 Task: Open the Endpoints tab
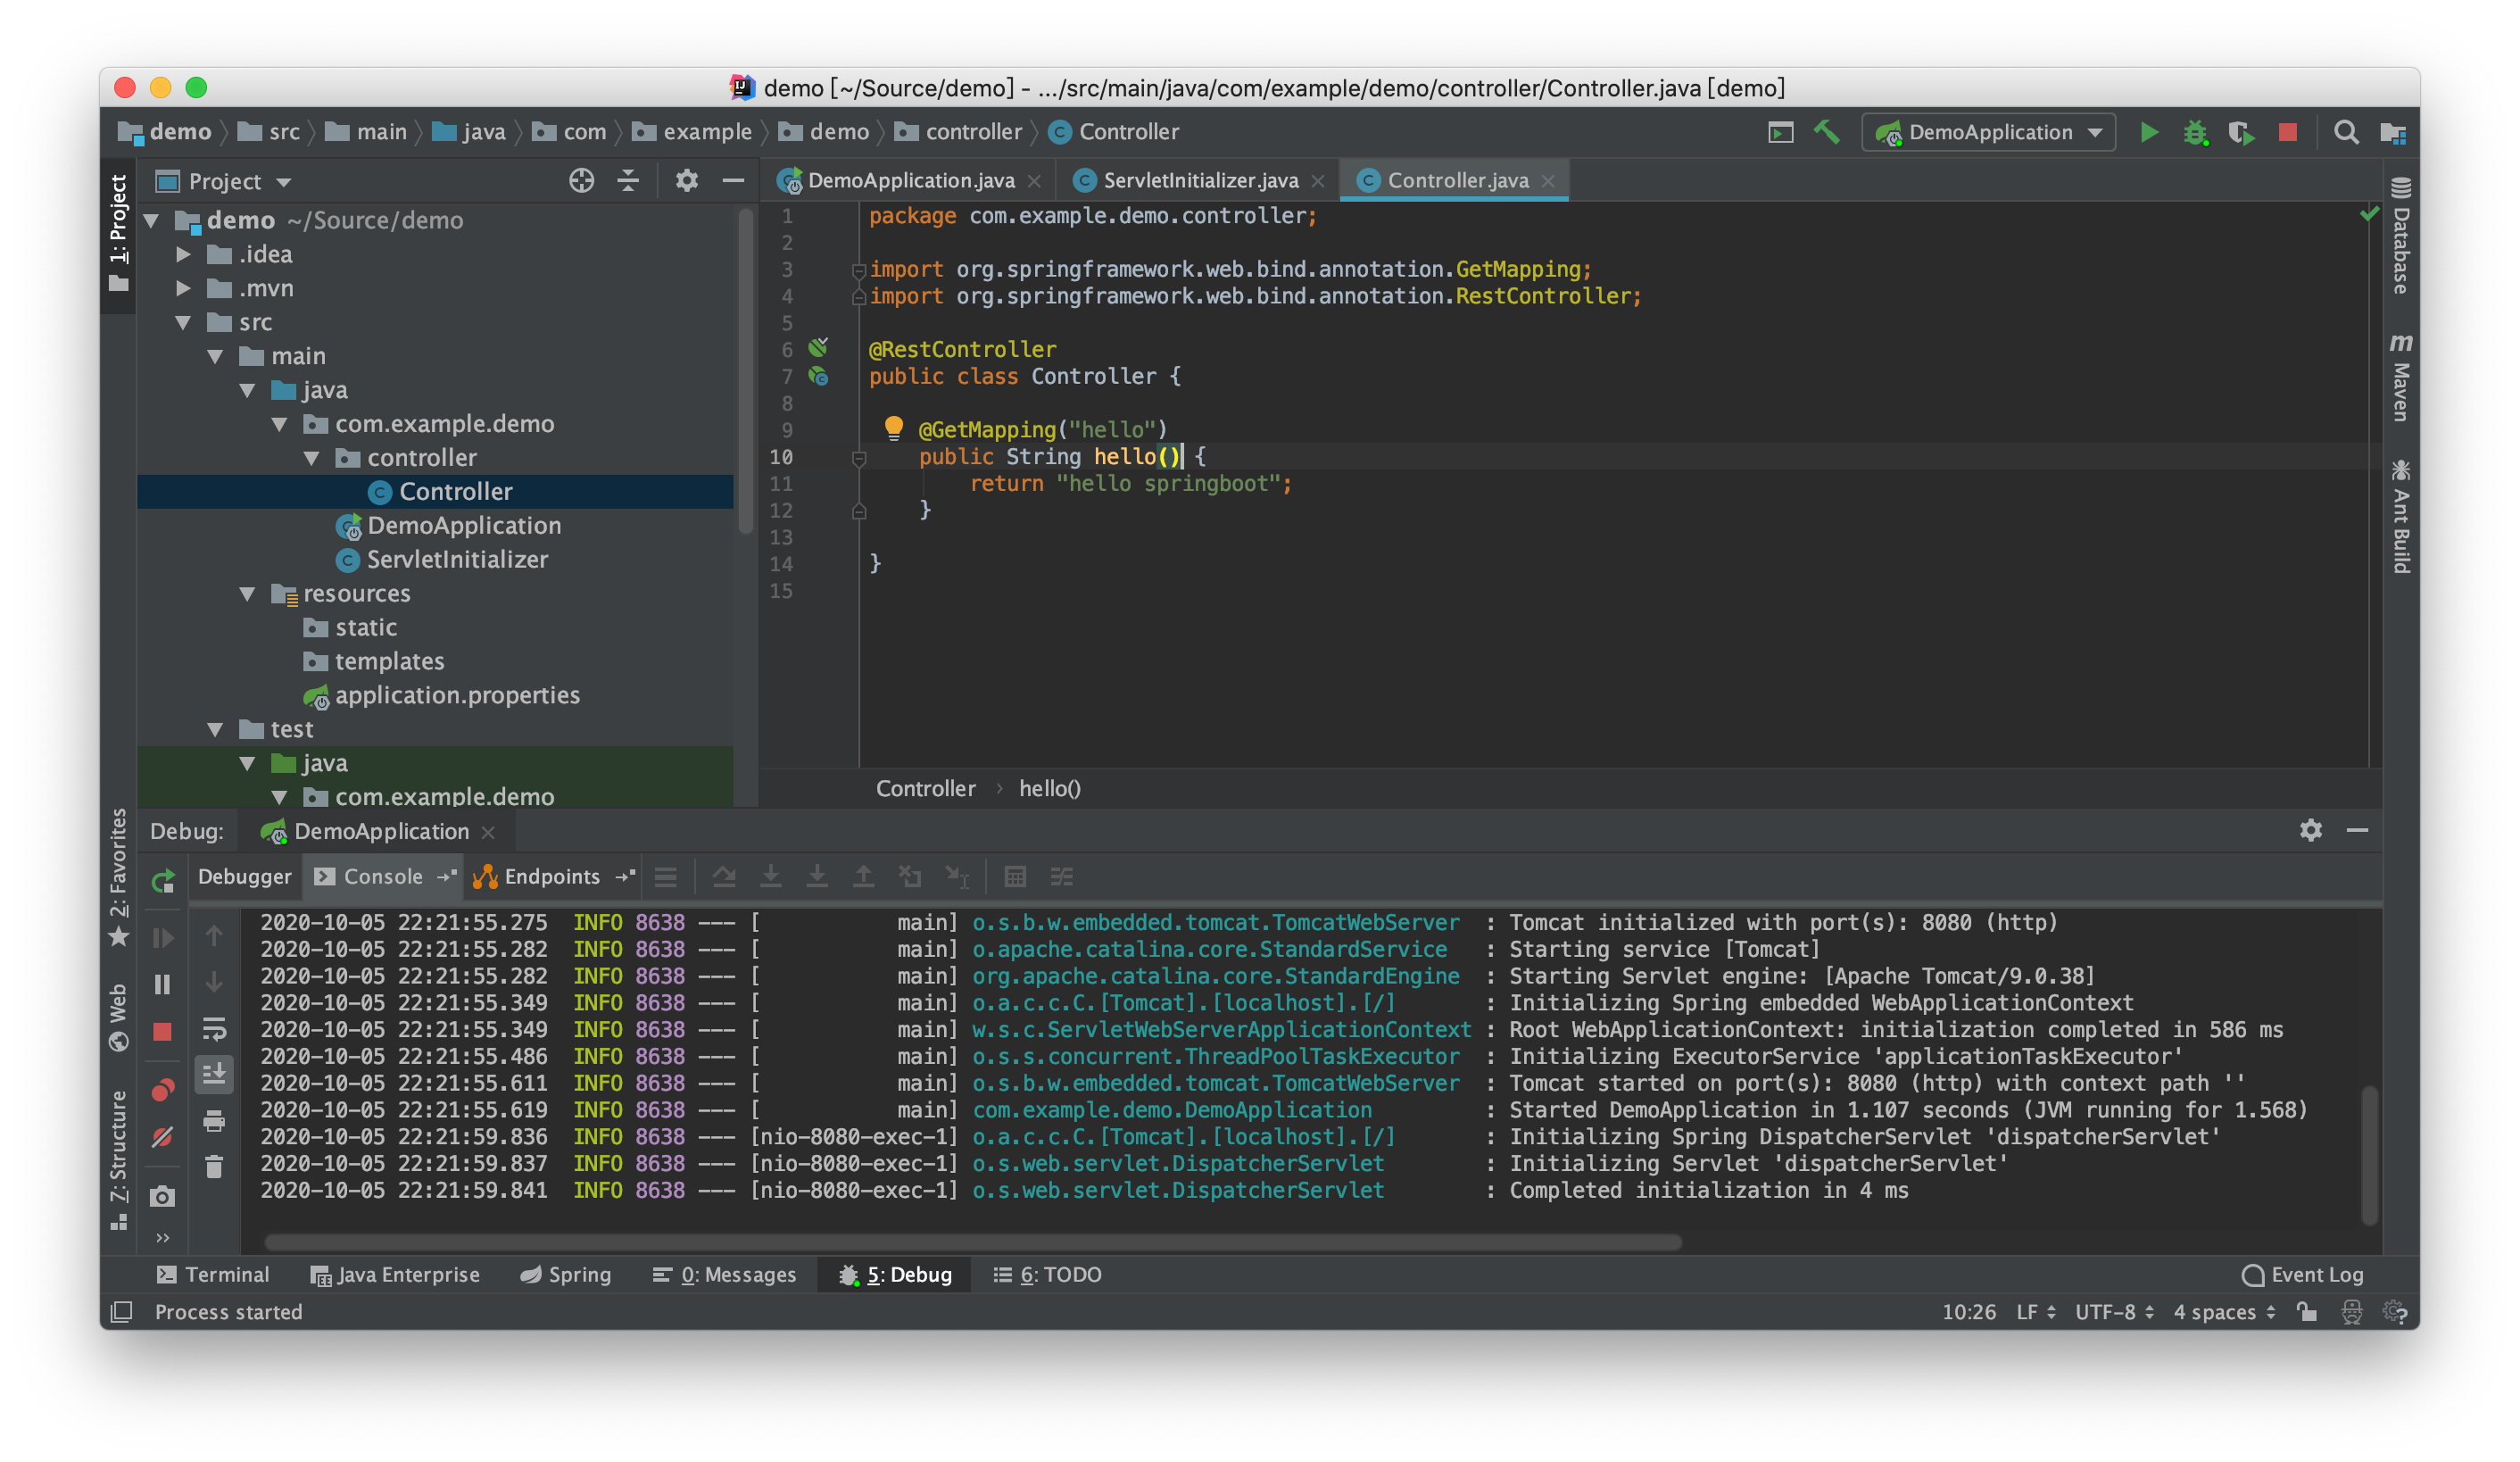click(x=551, y=876)
